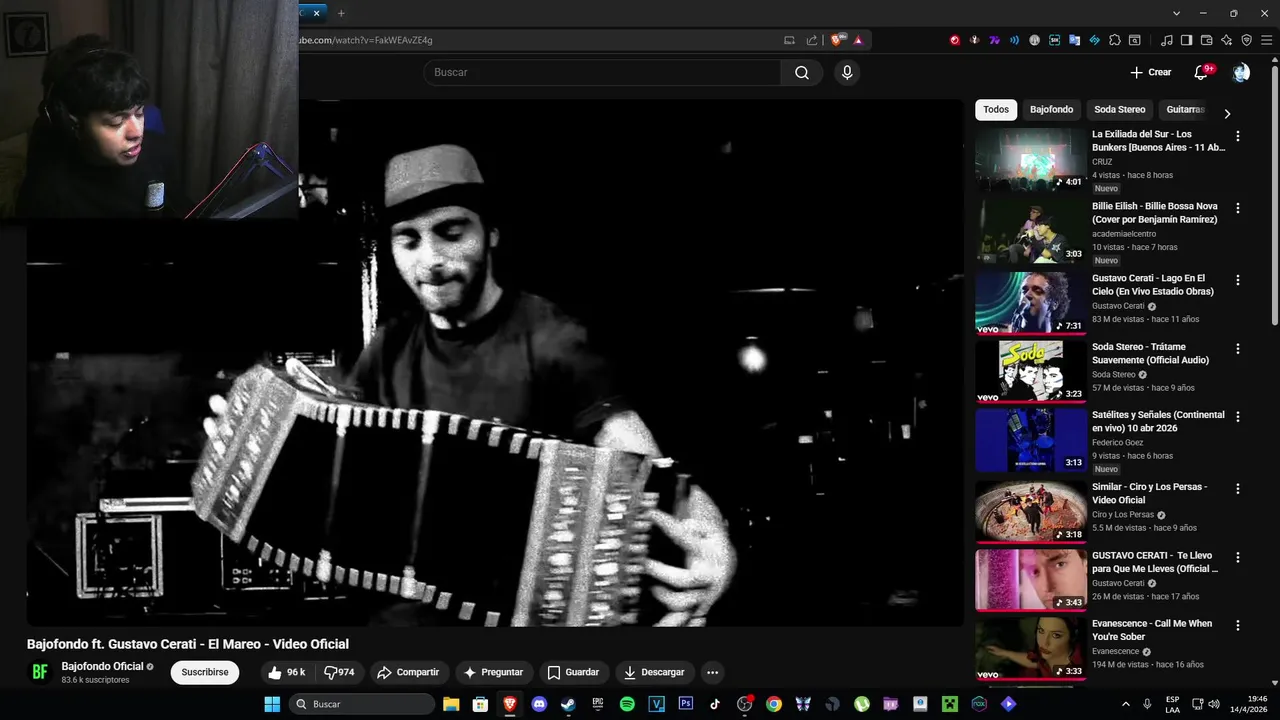Click the Evanescence Call Me When You're Sober title
This screenshot has height=720, width=1280.
tap(1152, 630)
